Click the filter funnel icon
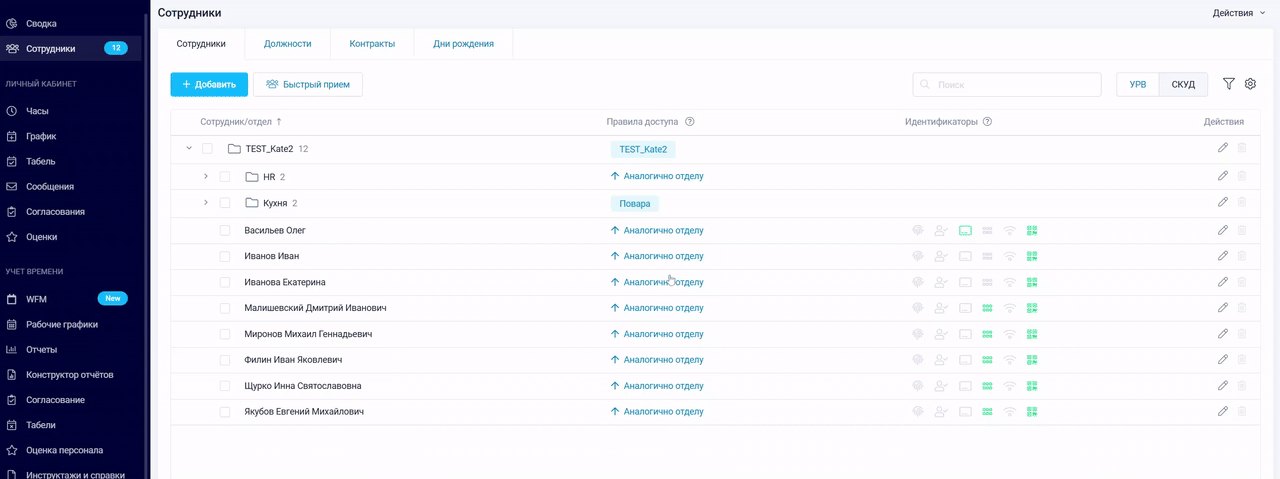 1229,84
